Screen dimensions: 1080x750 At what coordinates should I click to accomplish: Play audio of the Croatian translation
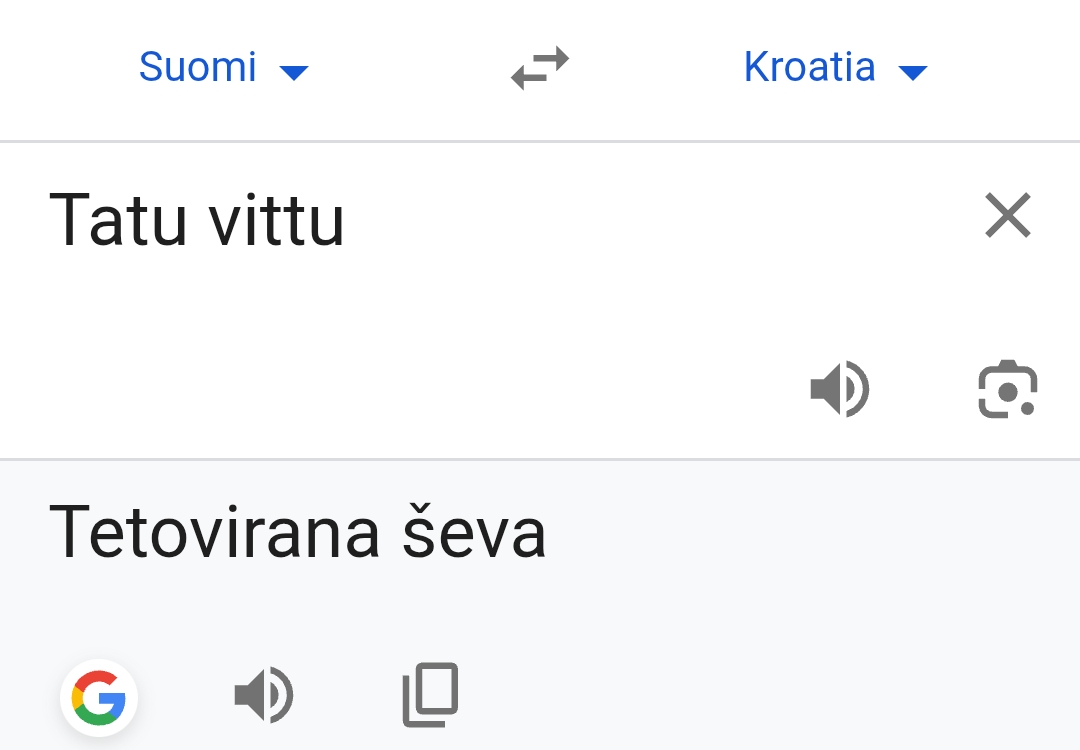point(264,695)
